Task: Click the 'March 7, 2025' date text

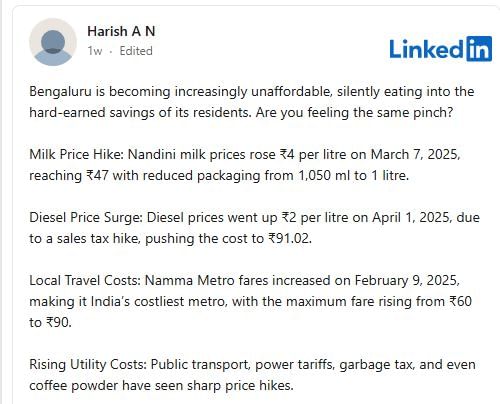Action: (x=415, y=155)
